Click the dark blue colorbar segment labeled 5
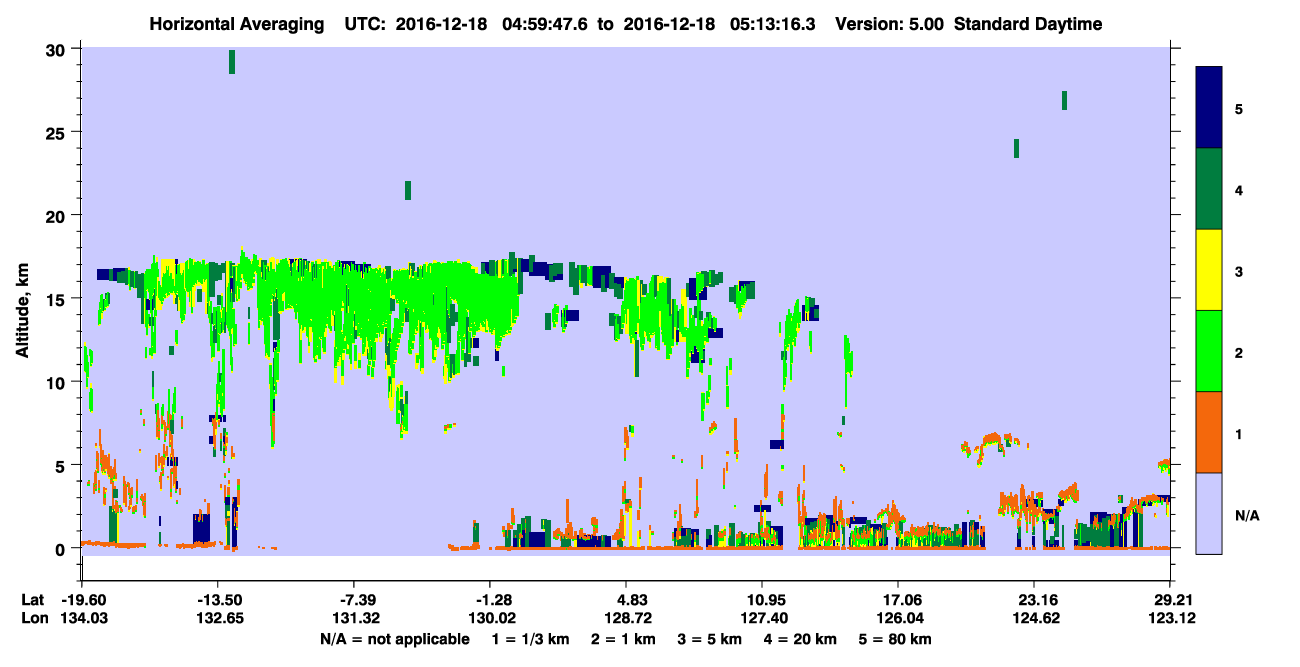 (x=1209, y=108)
